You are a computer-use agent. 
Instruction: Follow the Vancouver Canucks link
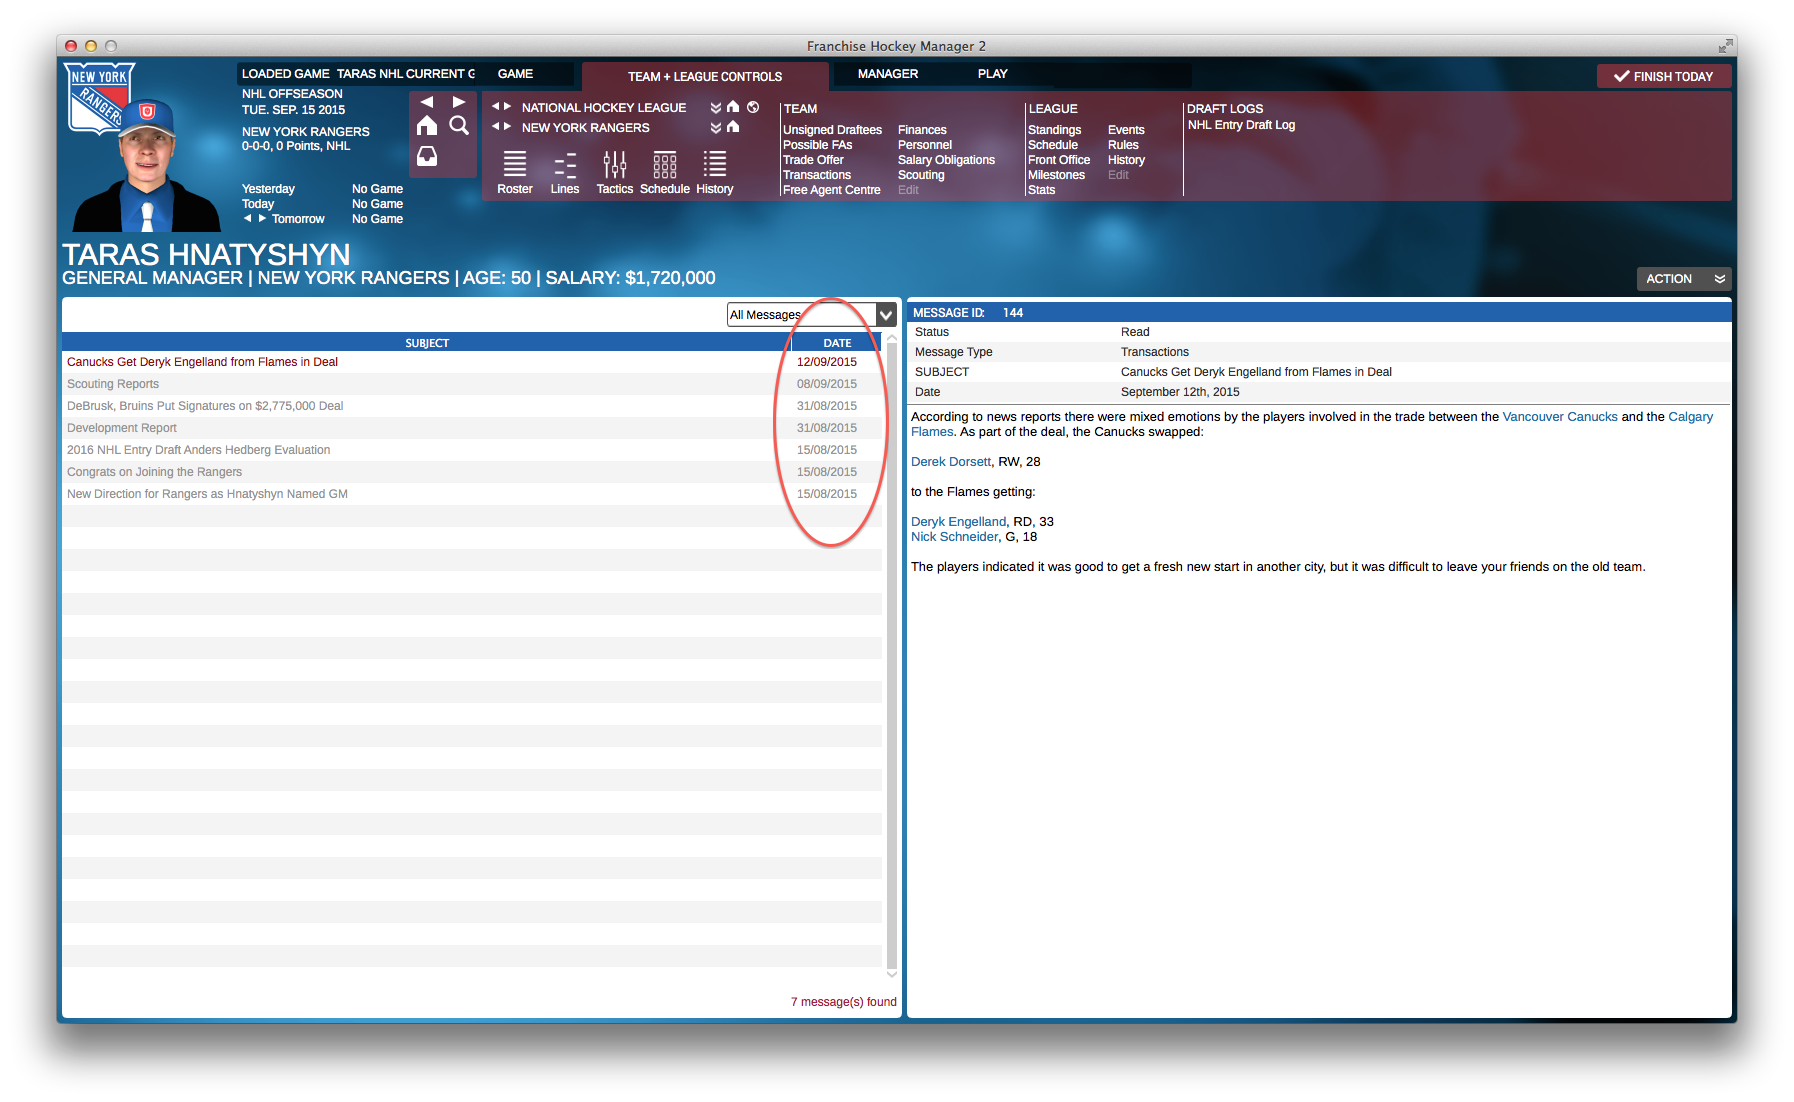click(1559, 417)
